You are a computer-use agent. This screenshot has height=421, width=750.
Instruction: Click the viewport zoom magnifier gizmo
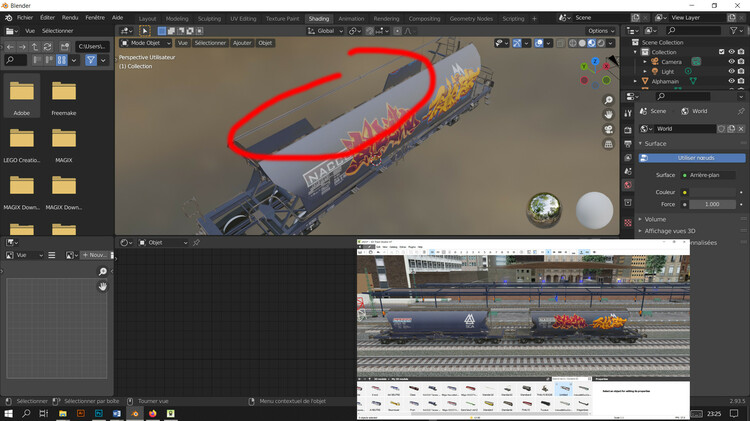(608, 100)
